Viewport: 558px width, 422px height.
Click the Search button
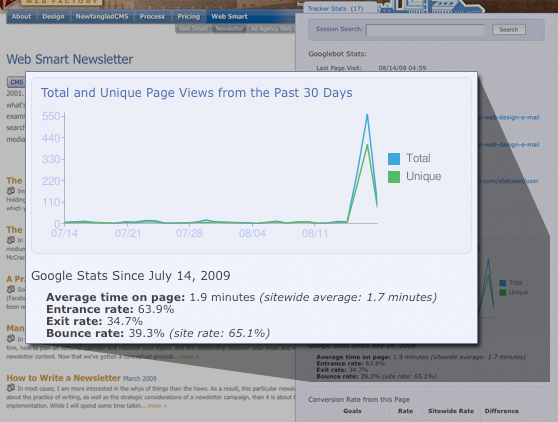509,30
